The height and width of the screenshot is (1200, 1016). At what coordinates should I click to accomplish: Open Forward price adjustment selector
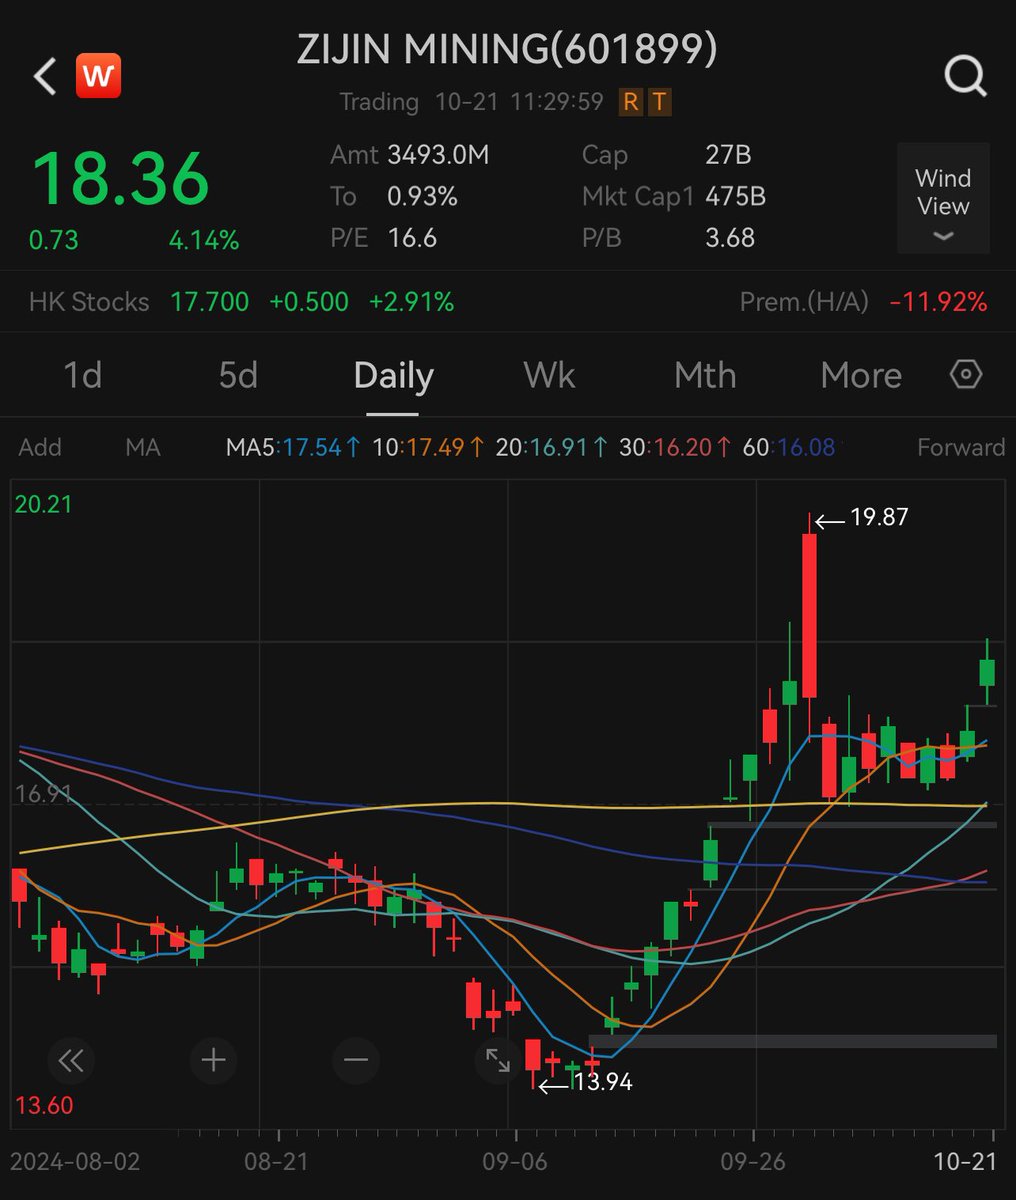(x=960, y=447)
